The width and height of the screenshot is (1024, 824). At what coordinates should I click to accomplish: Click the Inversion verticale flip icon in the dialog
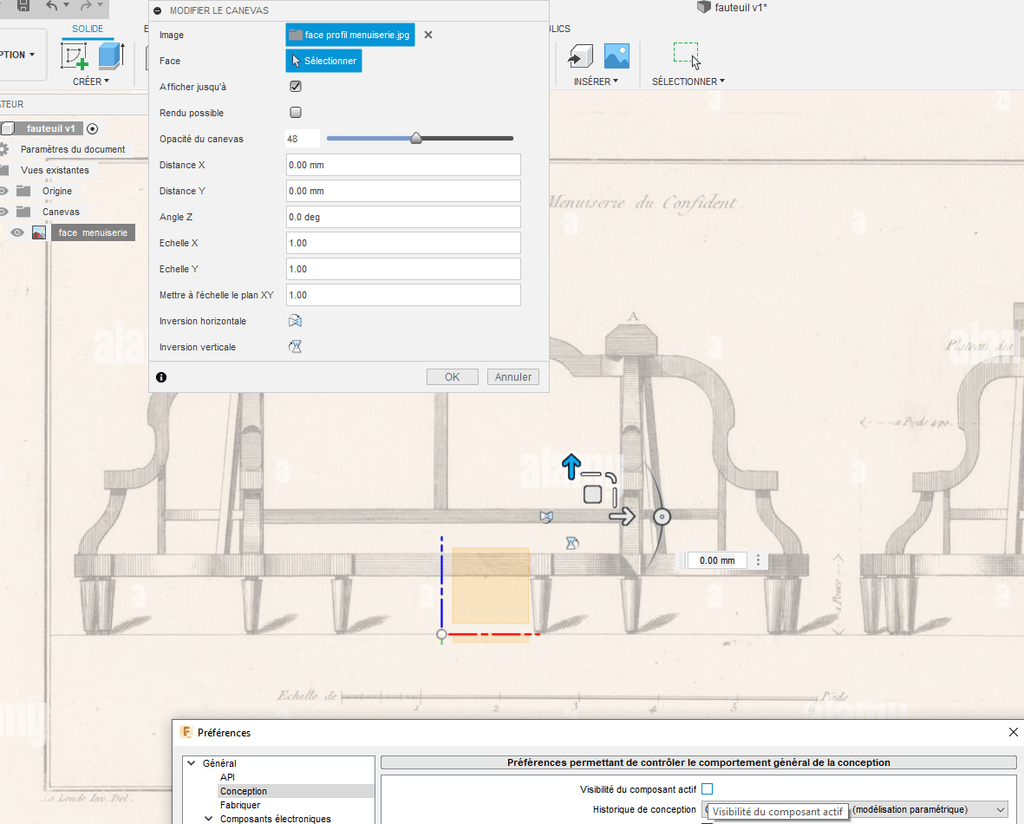pos(295,347)
